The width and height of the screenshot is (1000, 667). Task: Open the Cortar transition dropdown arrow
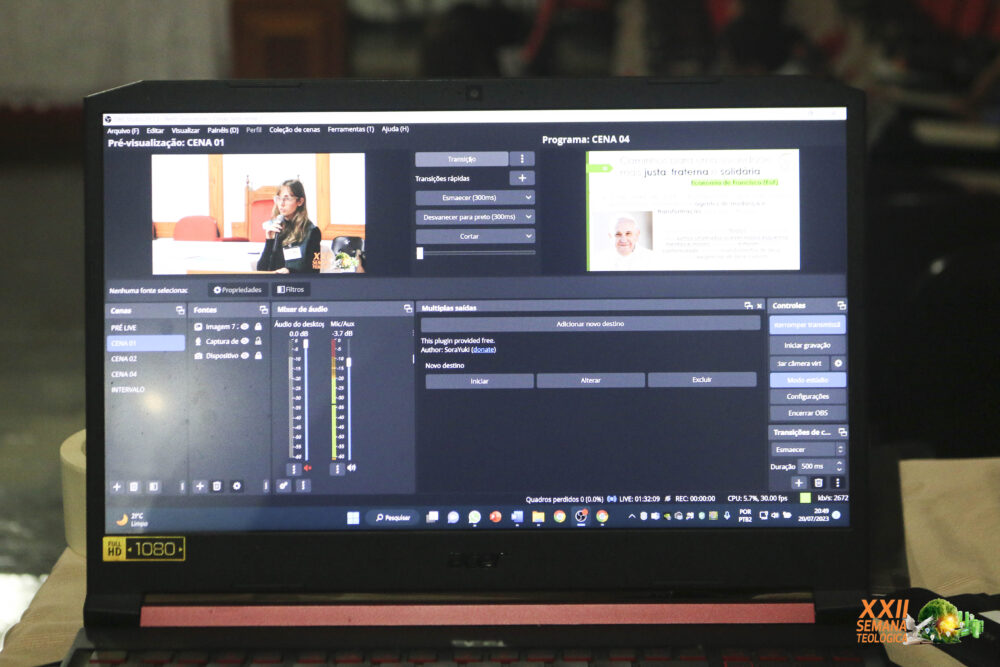(527, 236)
